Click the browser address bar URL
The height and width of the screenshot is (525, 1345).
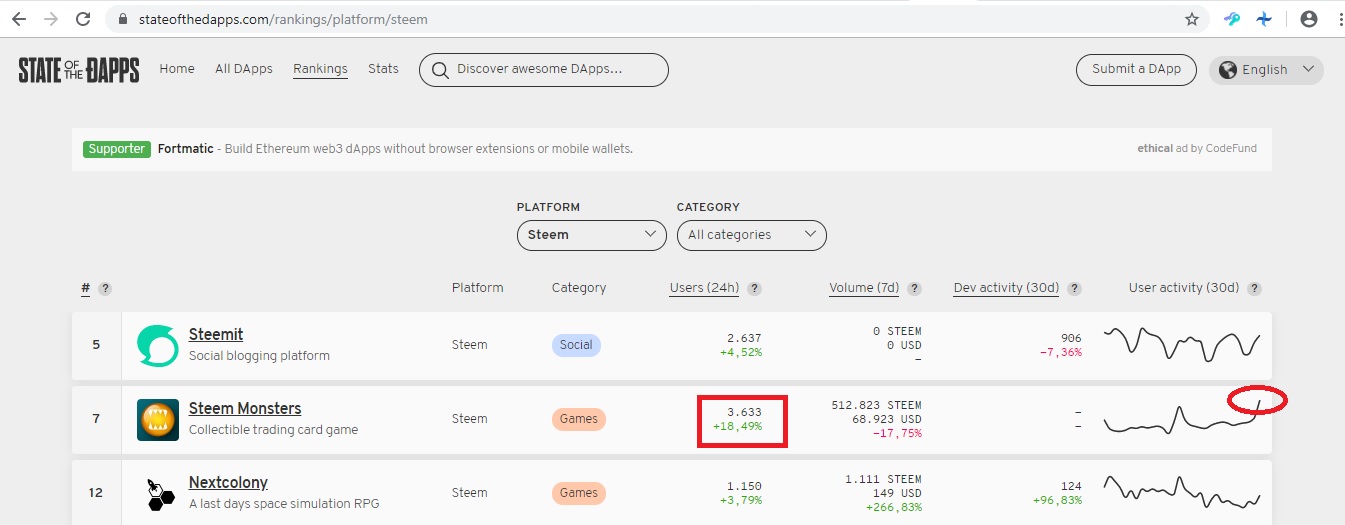tap(281, 19)
